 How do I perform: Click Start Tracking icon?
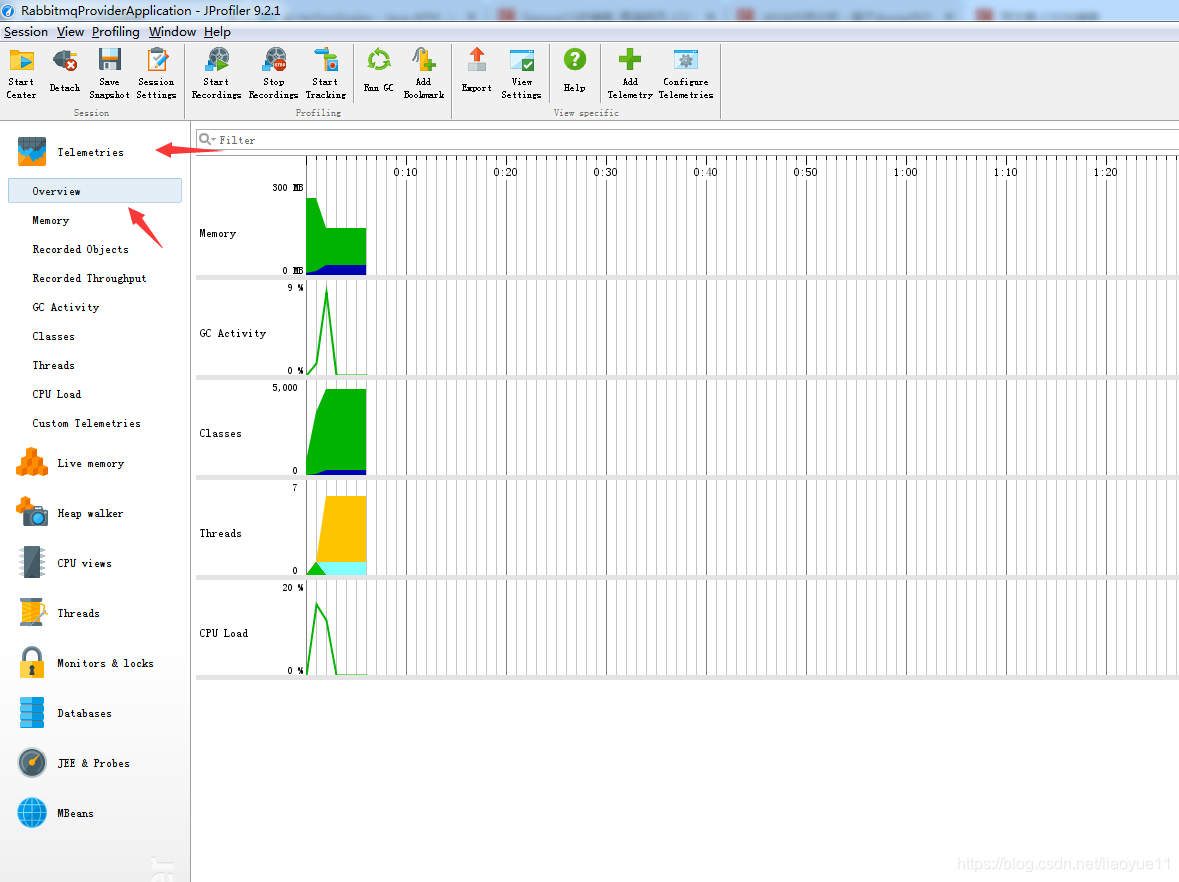326,73
